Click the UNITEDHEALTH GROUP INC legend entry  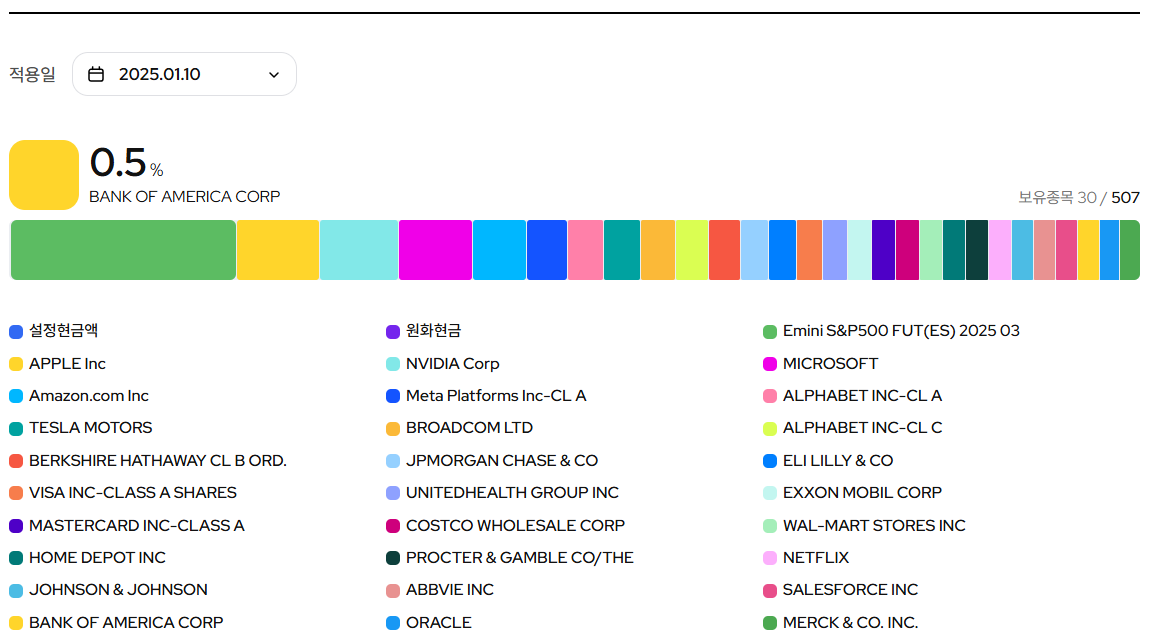click(x=502, y=493)
